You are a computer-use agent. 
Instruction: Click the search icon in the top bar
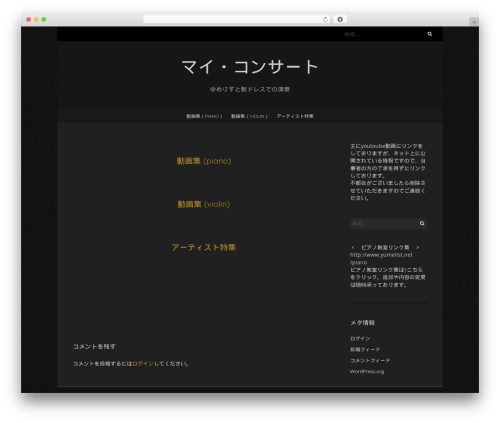[x=430, y=34]
